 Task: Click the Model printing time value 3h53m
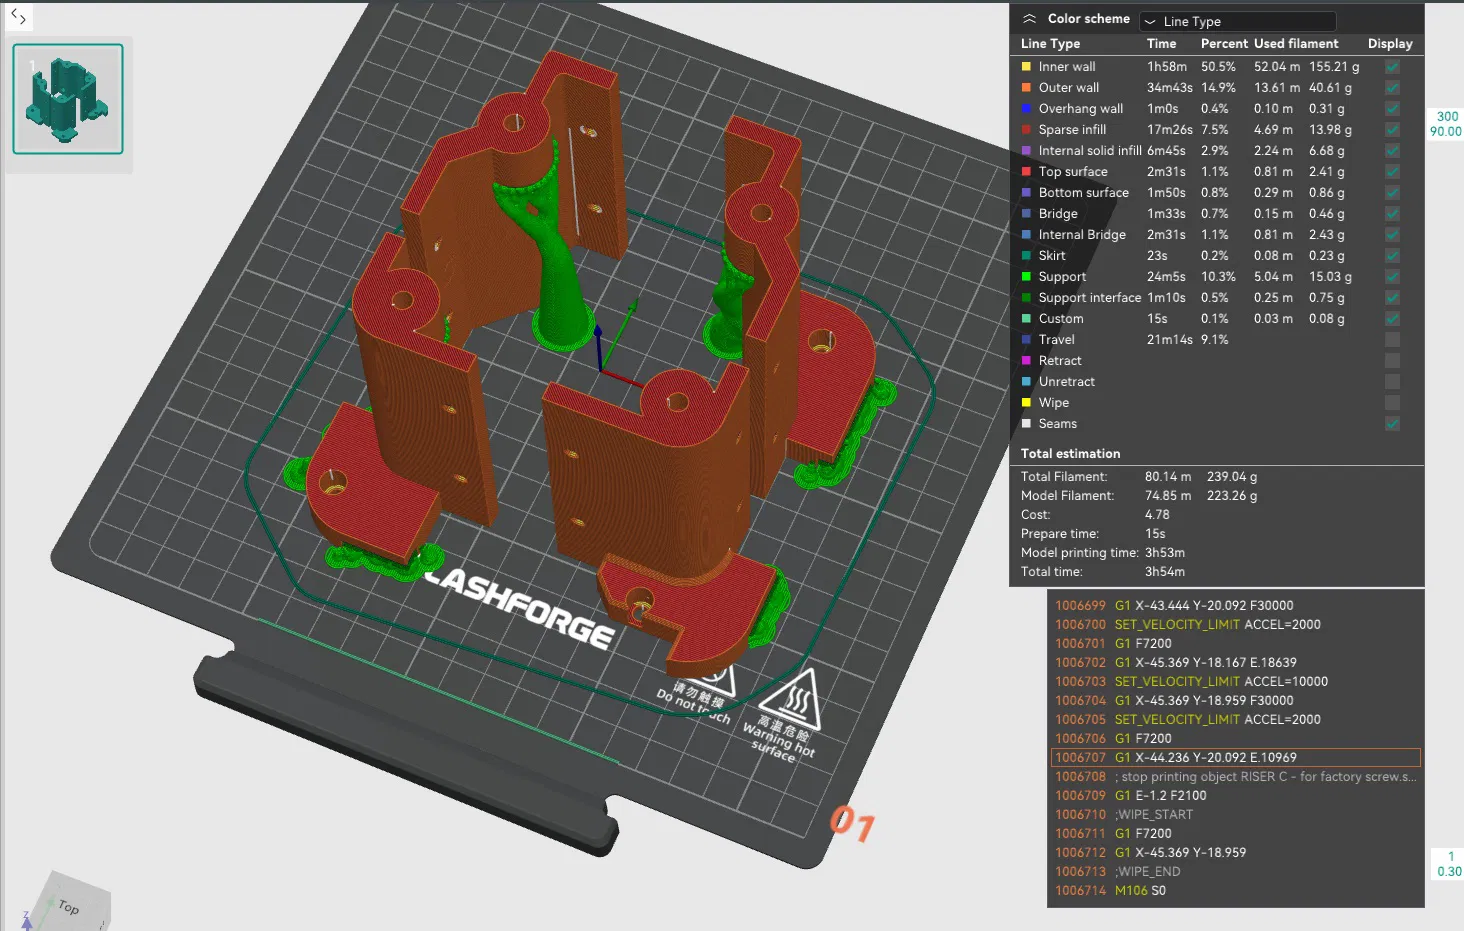point(1165,553)
